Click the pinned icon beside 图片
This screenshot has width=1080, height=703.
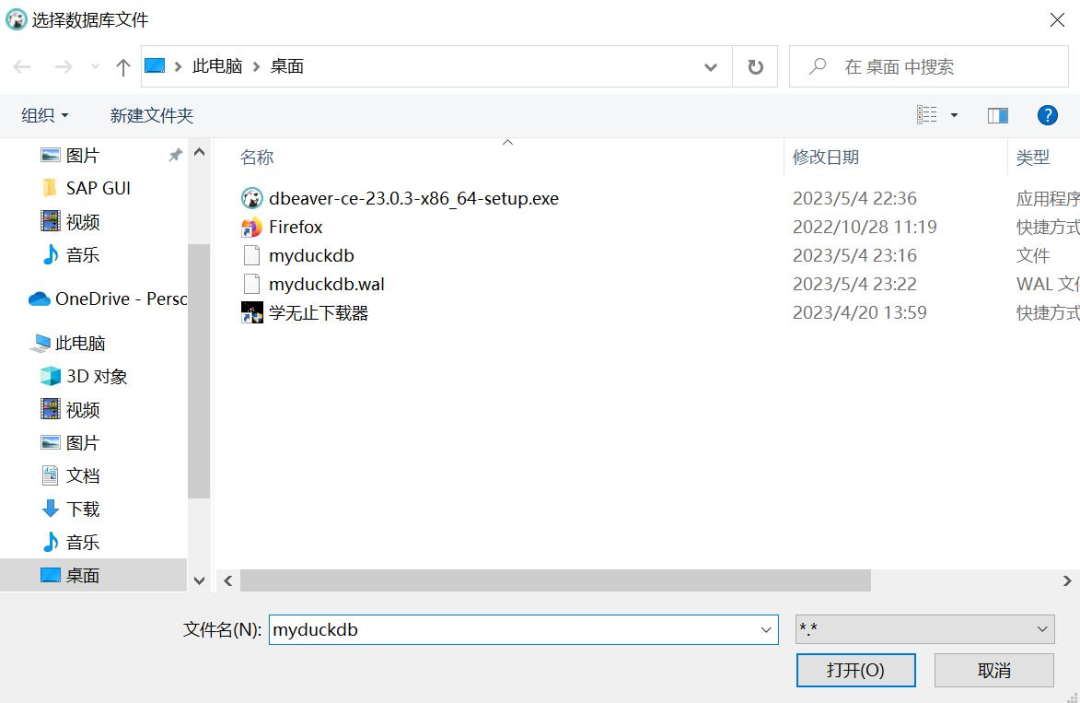[175, 155]
